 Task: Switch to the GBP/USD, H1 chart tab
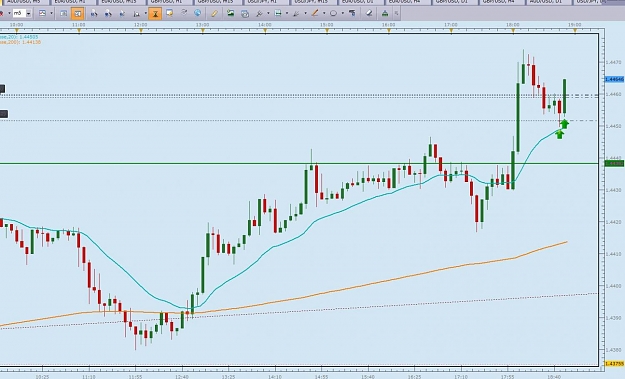[169, 2]
